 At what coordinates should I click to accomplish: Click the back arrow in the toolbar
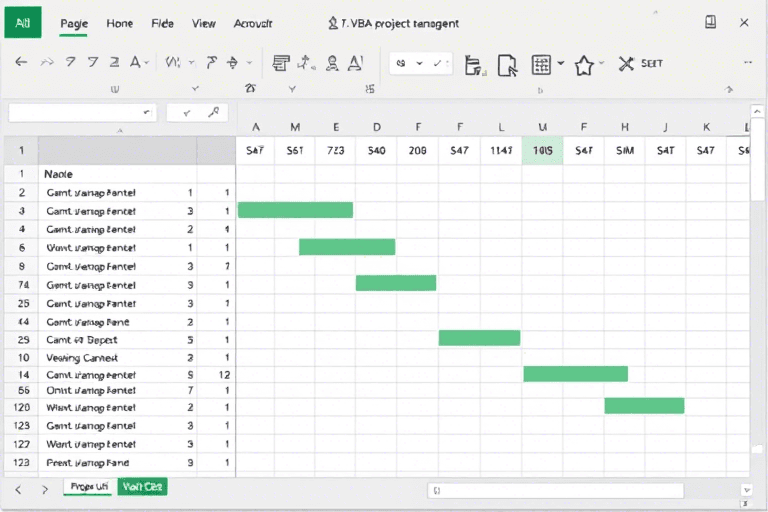pos(21,63)
